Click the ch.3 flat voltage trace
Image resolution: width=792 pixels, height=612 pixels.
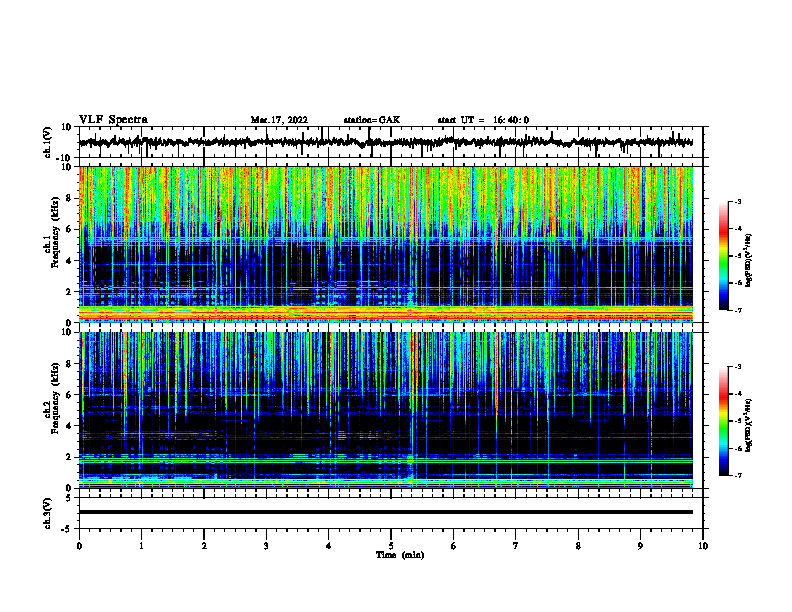pyautogui.click(x=386, y=512)
